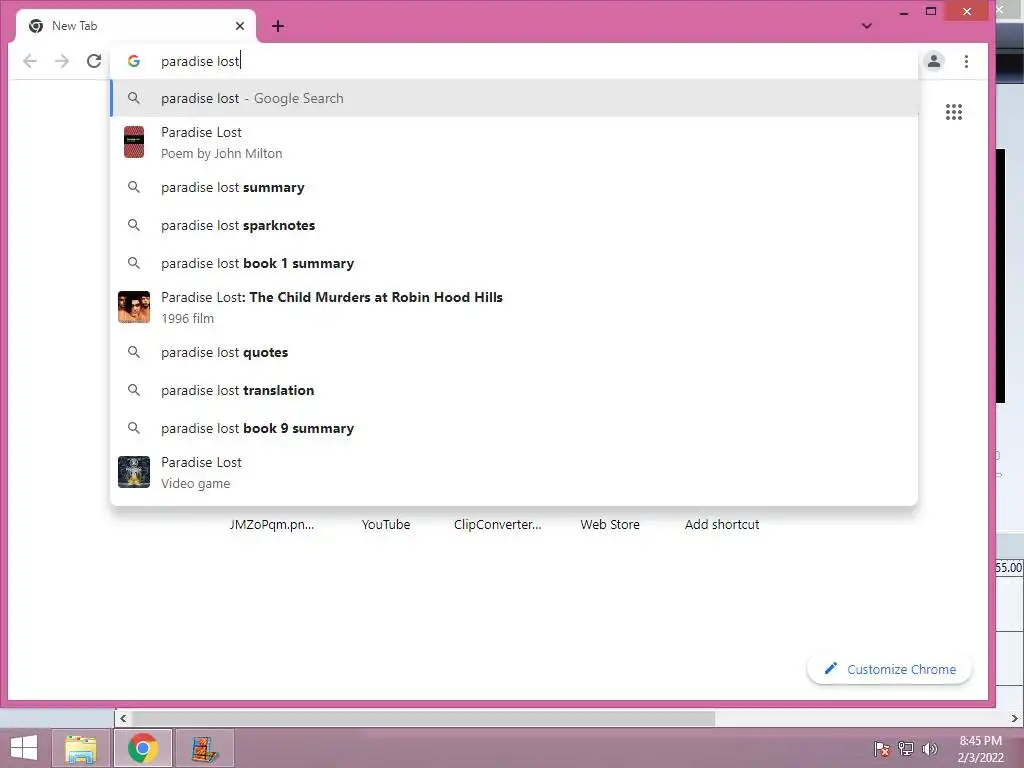Click the video game cover thumbnail
Image resolution: width=1024 pixels, height=768 pixels.
click(x=134, y=472)
